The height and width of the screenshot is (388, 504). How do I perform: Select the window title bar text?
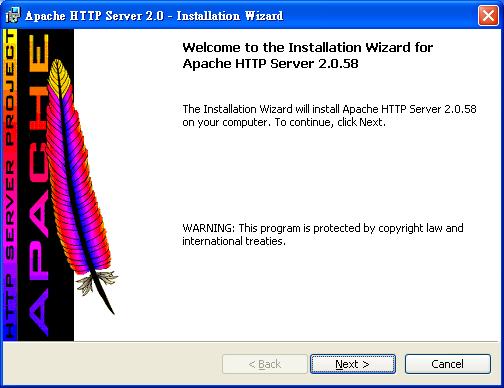click(x=154, y=16)
